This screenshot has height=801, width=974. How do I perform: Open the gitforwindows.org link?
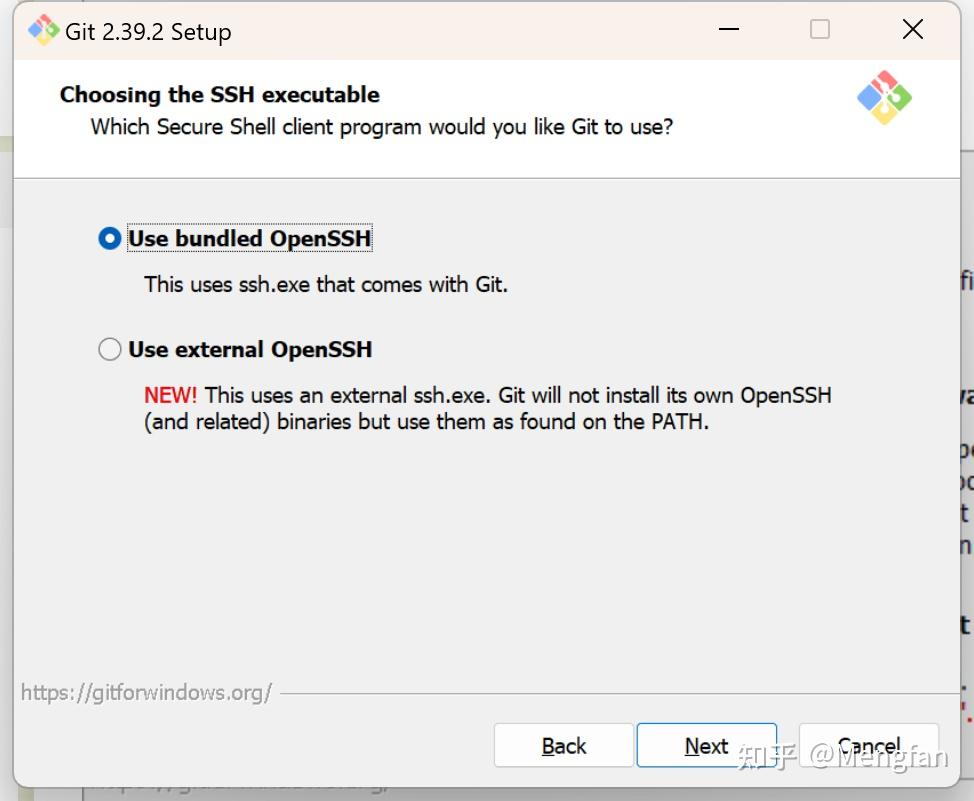point(146,693)
